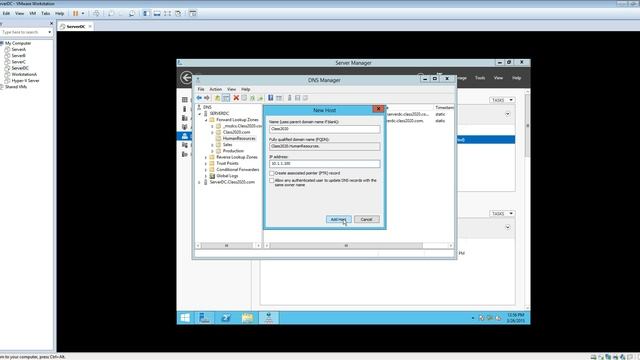Open the lower TASKS dropdown in Server Manager
The width and height of the screenshot is (640, 360).
point(502,213)
